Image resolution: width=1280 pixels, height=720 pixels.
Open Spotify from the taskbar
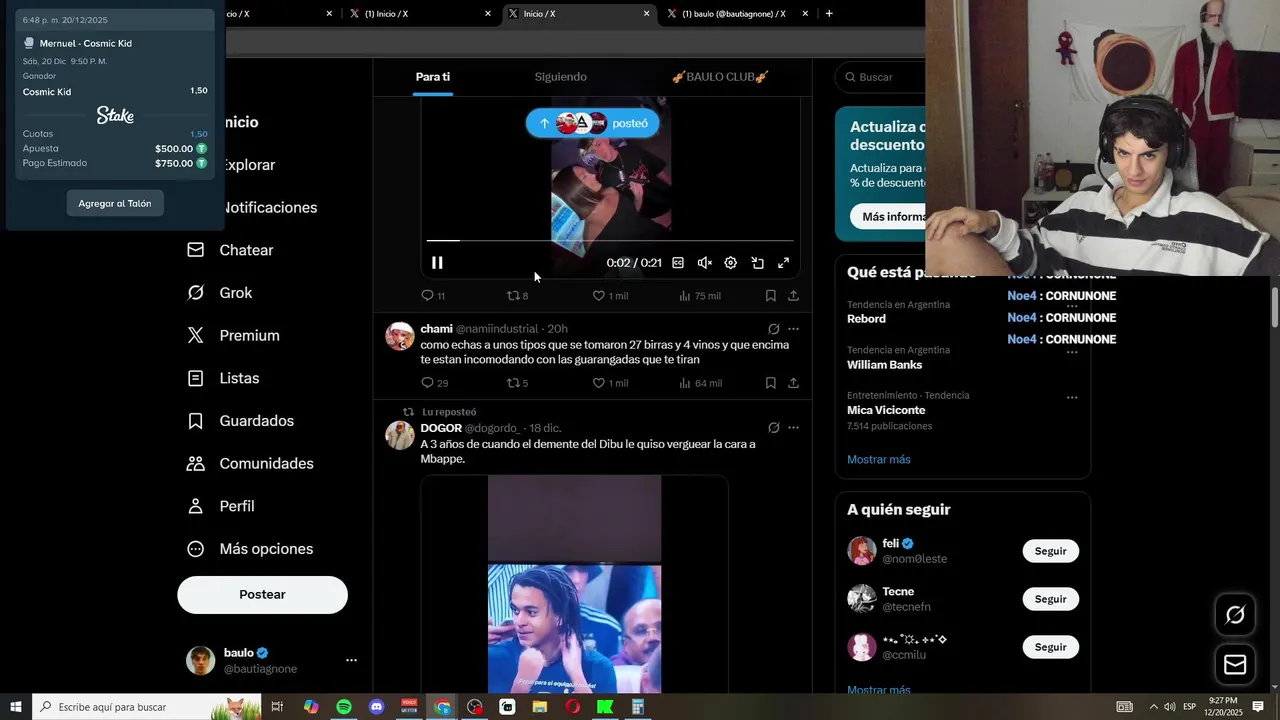coord(343,707)
